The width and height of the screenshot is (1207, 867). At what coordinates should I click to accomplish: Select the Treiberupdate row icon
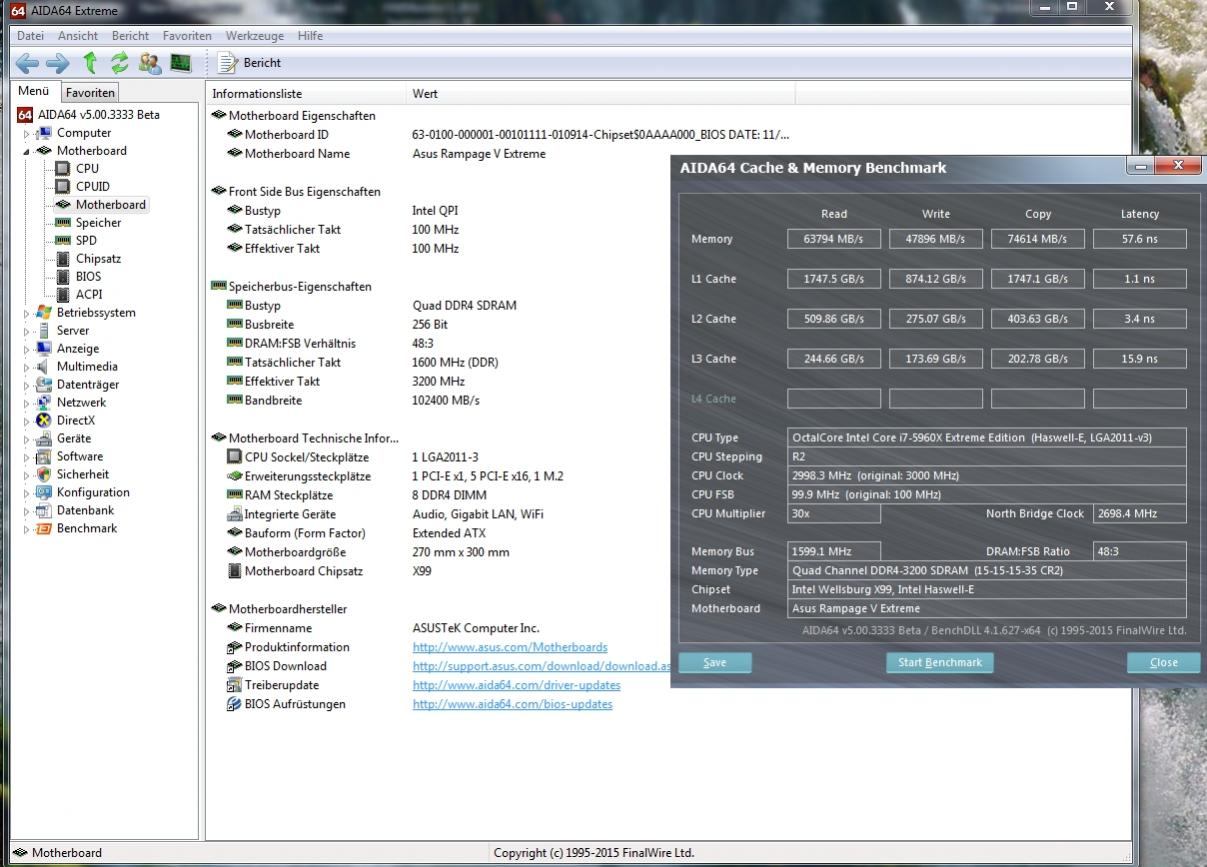pyautogui.click(x=235, y=685)
